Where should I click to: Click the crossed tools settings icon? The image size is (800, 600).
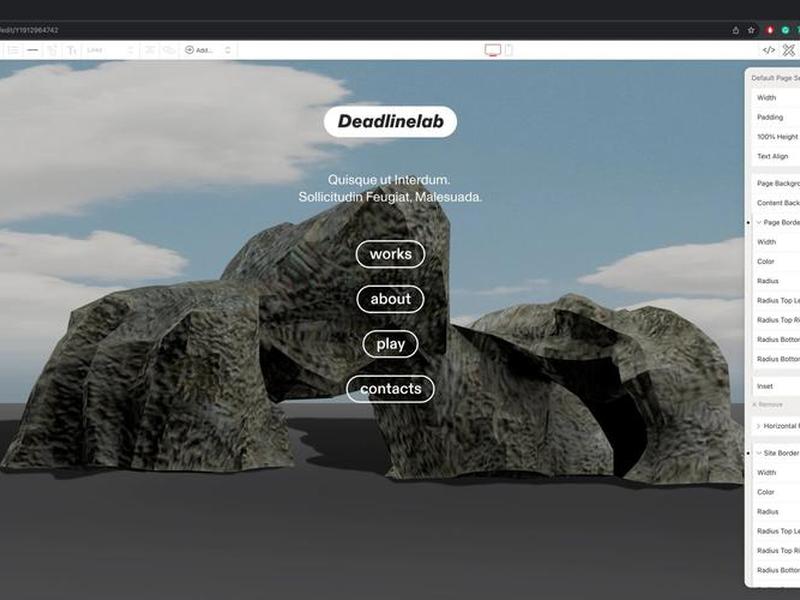point(789,50)
